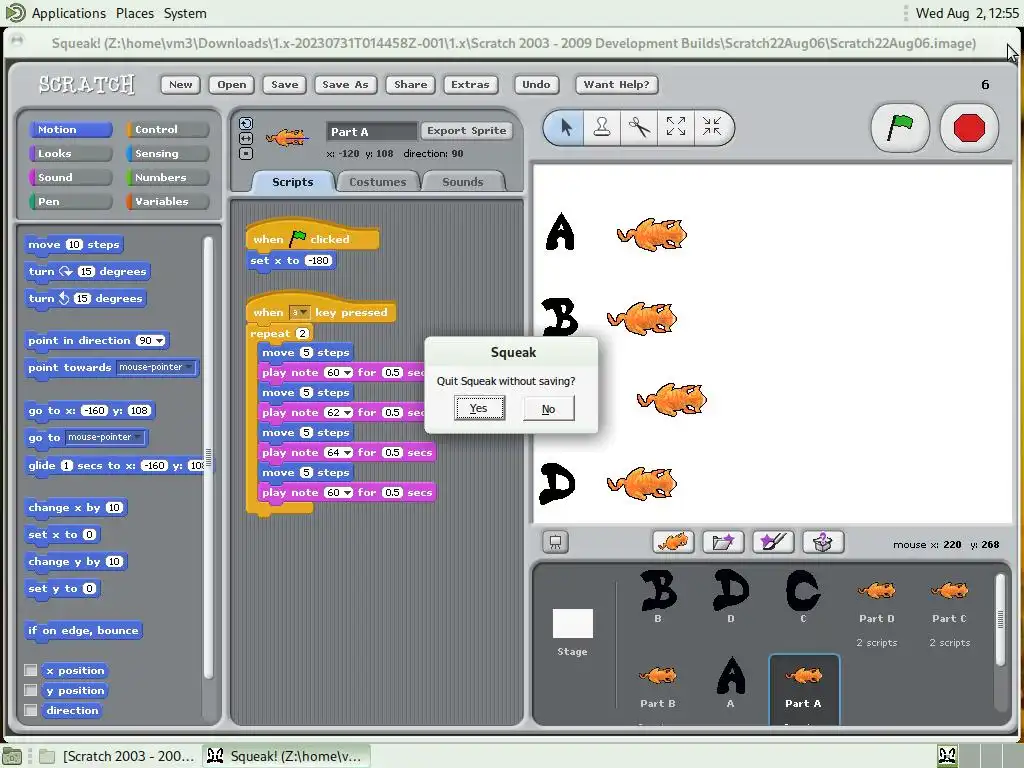Click the Want Help? button
The width and height of the screenshot is (1024, 768).
tap(616, 84)
